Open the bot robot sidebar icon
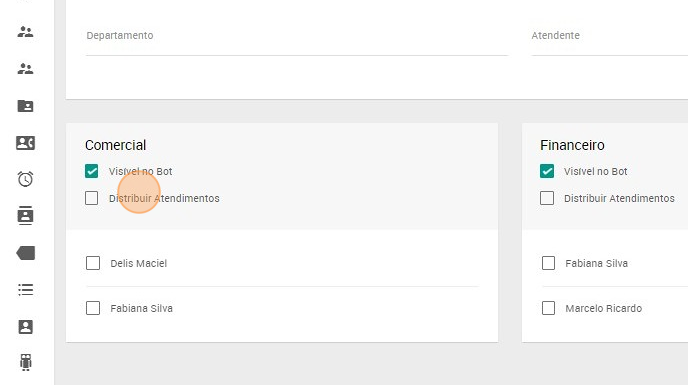Viewport: 688px width, 385px height. pos(25,363)
